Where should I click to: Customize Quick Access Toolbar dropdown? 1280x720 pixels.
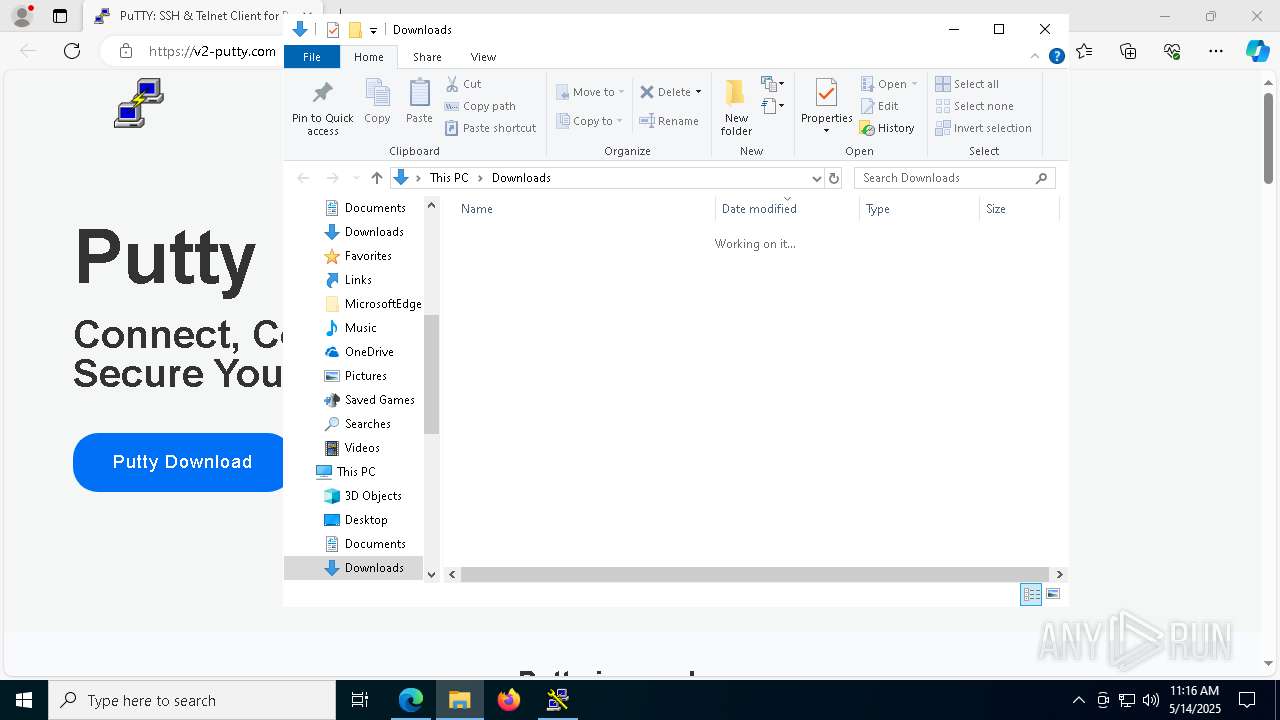tap(373, 31)
